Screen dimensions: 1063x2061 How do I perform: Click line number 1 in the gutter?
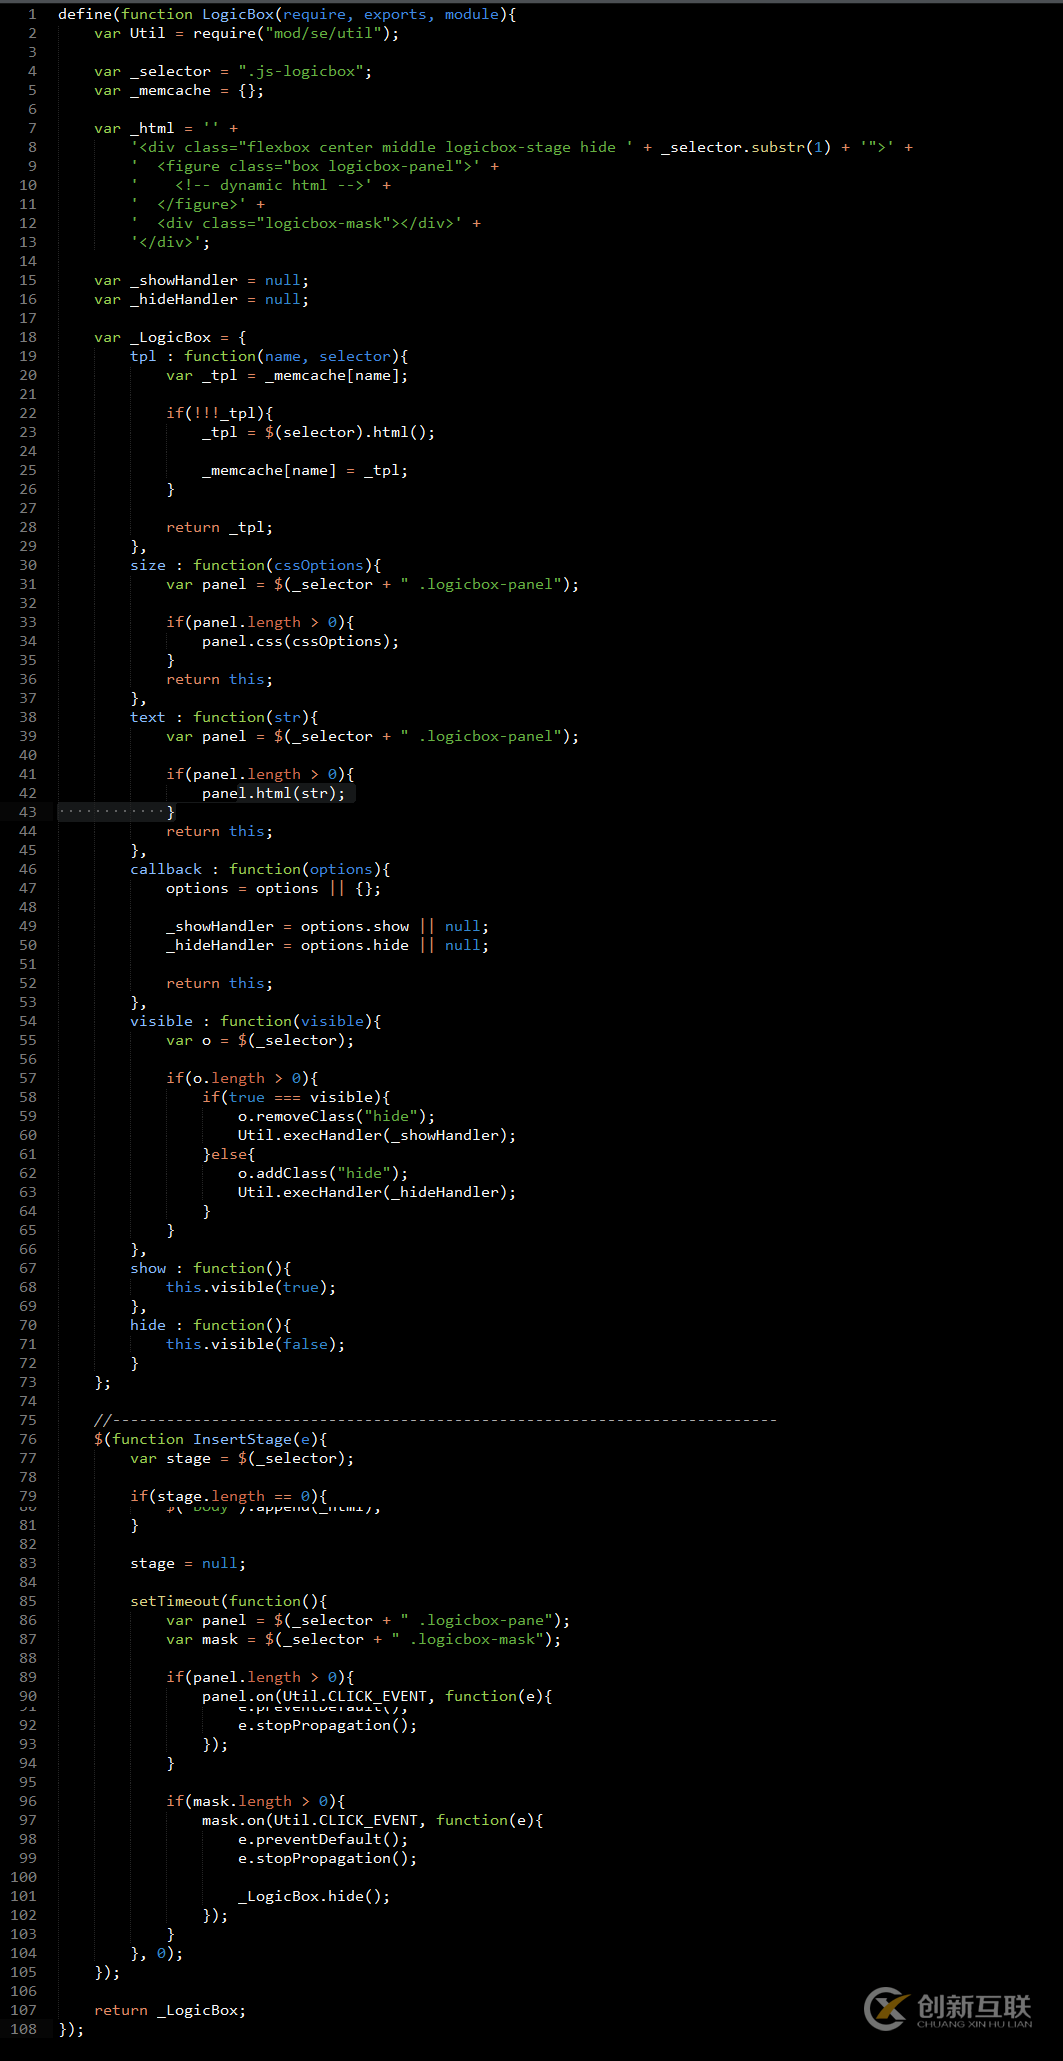click(x=32, y=14)
